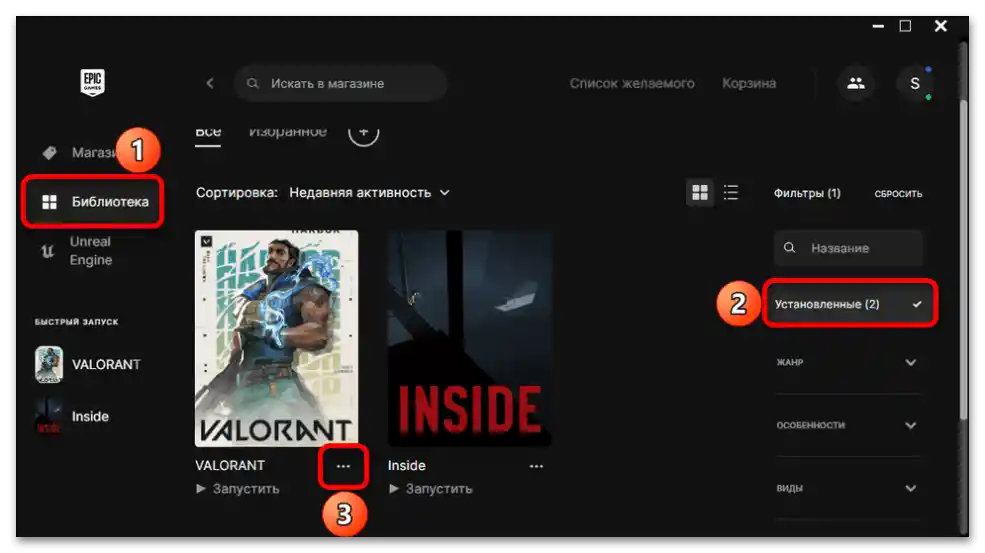Open Список желаемого wishlist link
Image resolution: width=985 pixels, height=553 pixels.
[632, 83]
